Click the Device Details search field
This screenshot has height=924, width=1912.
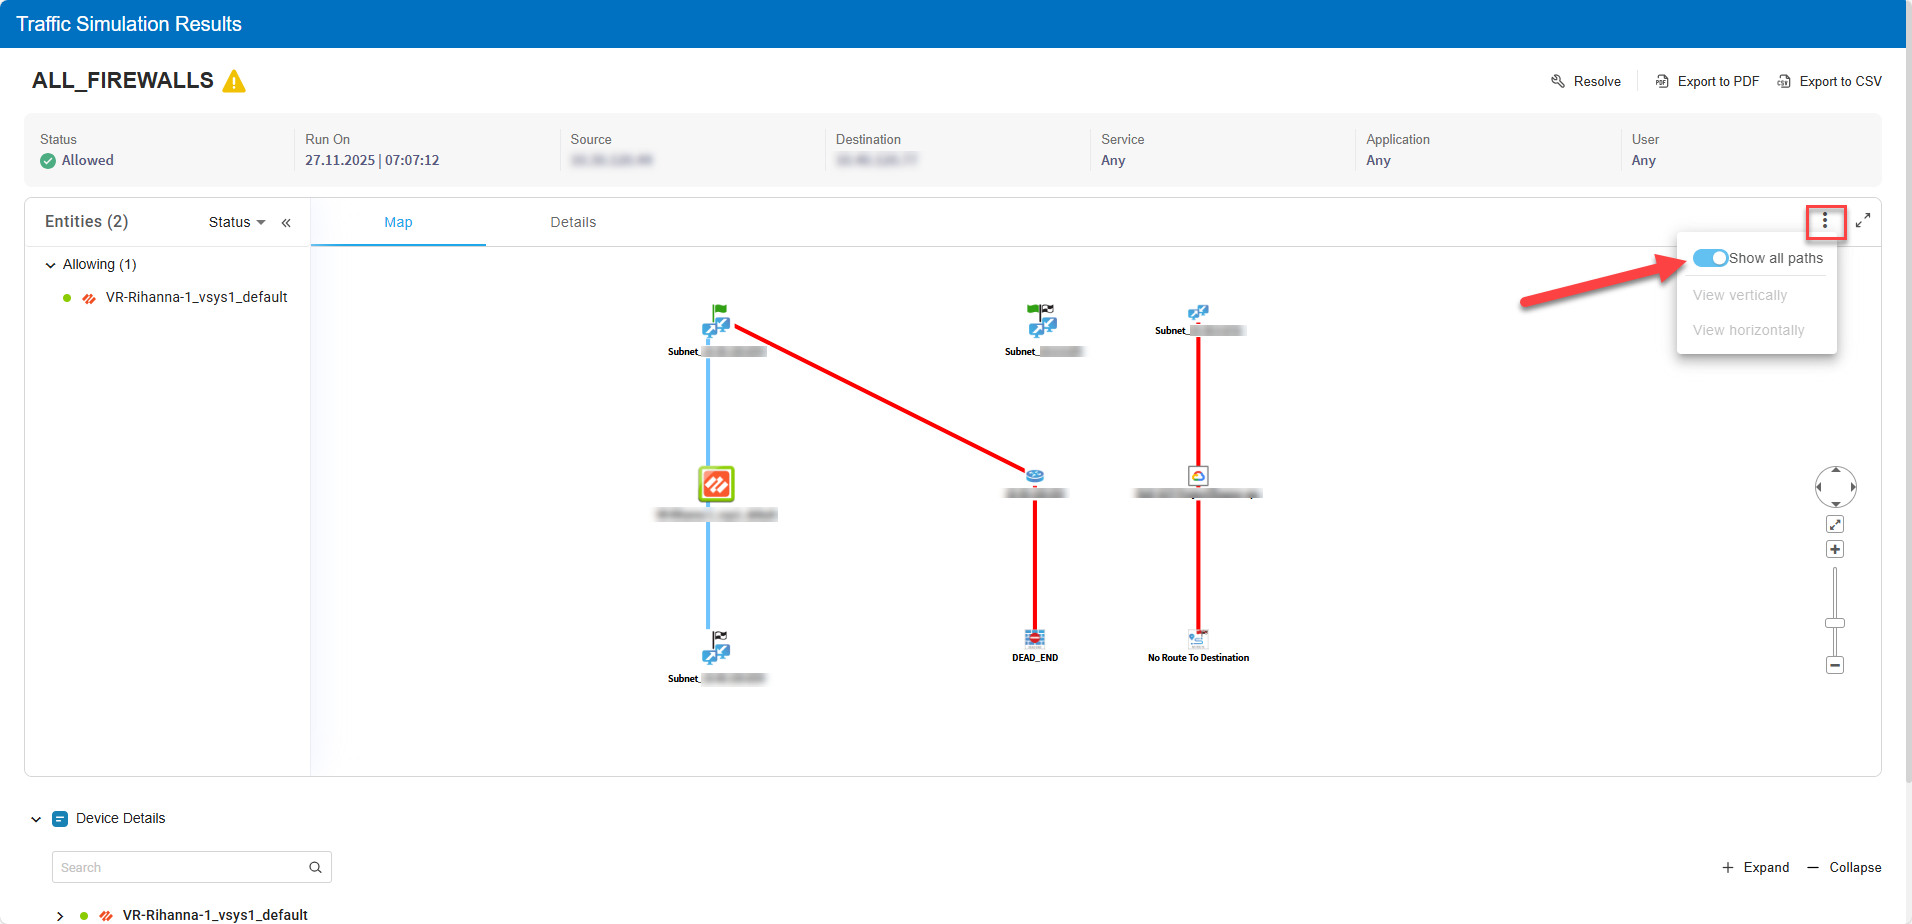pyautogui.click(x=180, y=867)
